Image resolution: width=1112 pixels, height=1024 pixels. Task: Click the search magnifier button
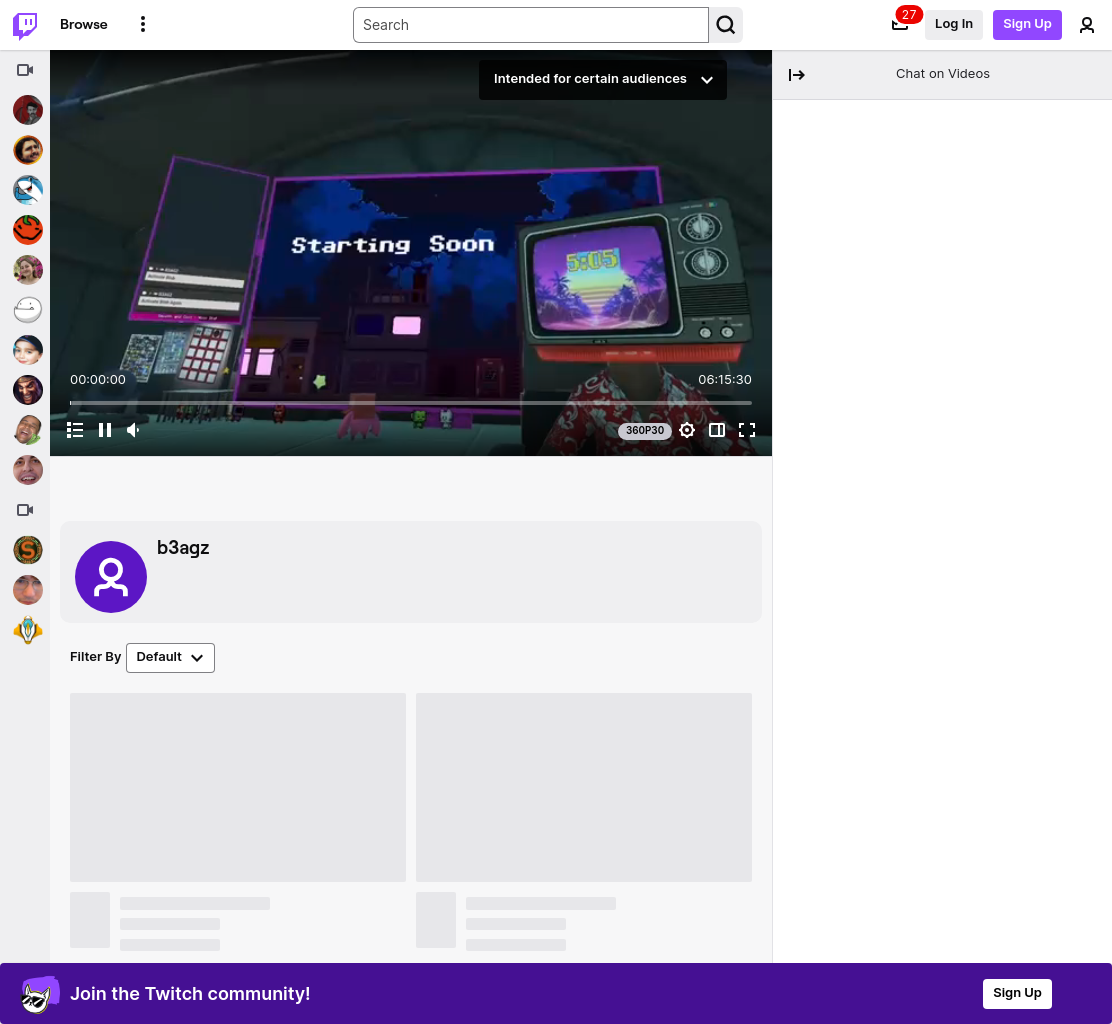pos(725,25)
